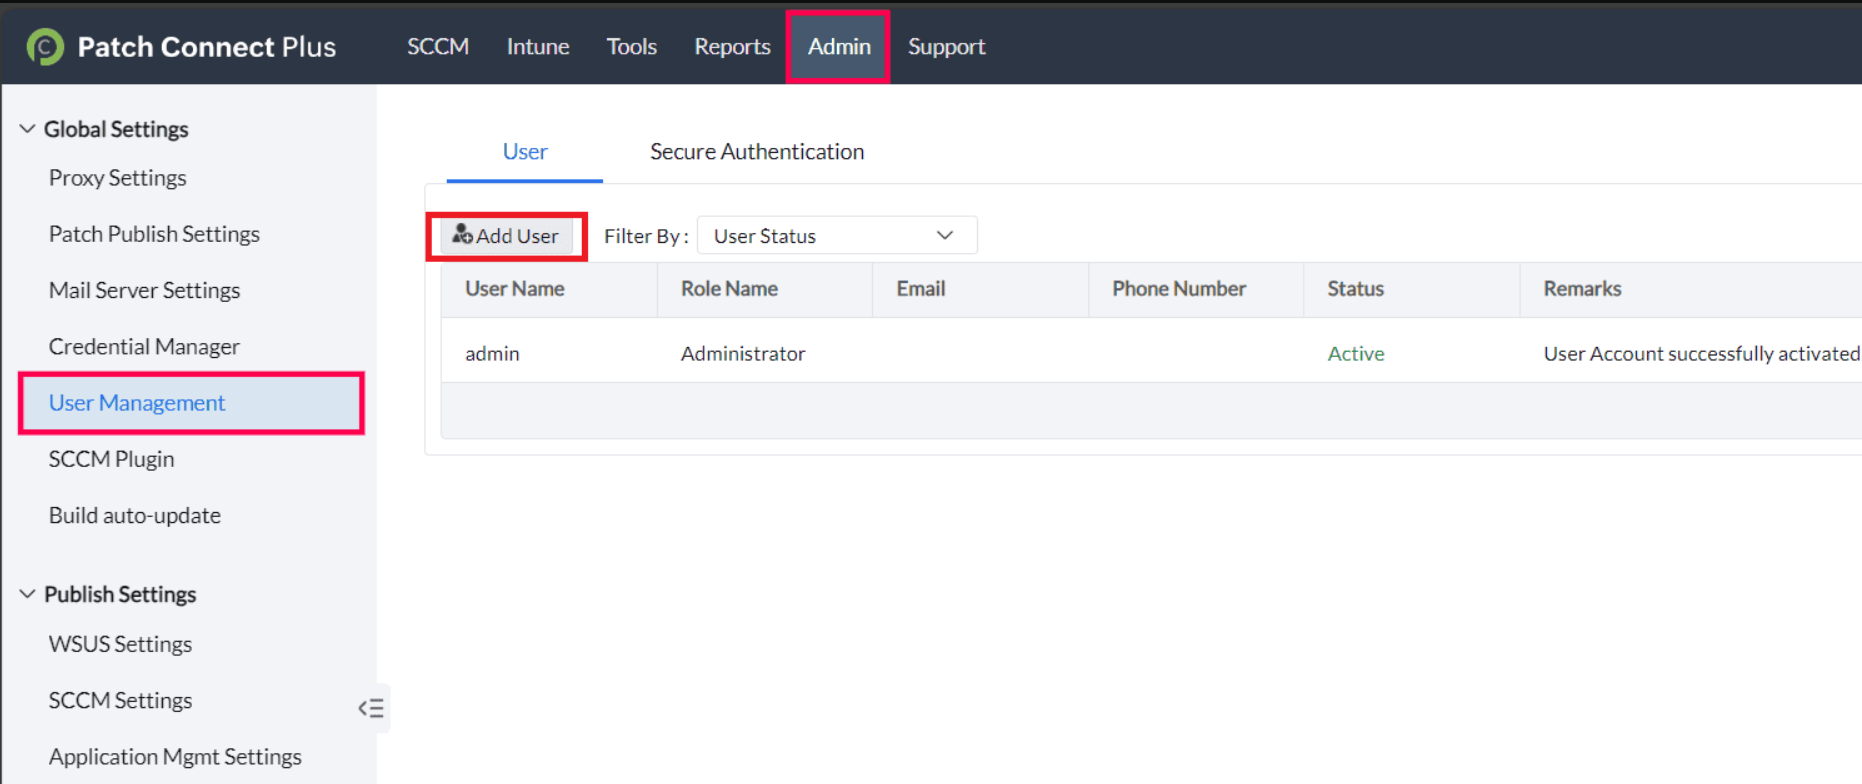Sort by Status column header
The width and height of the screenshot is (1862, 784).
(x=1356, y=289)
